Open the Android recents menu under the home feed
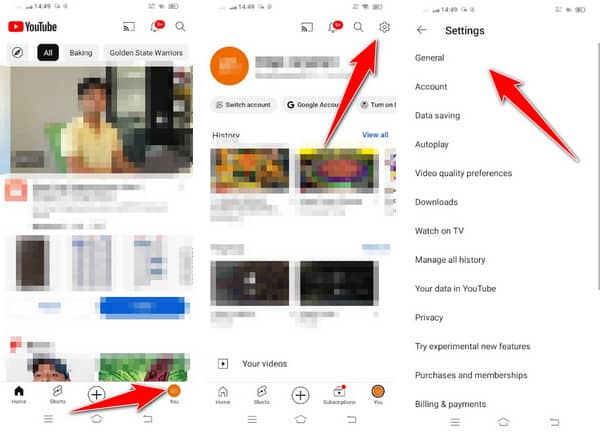 (x=48, y=419)
